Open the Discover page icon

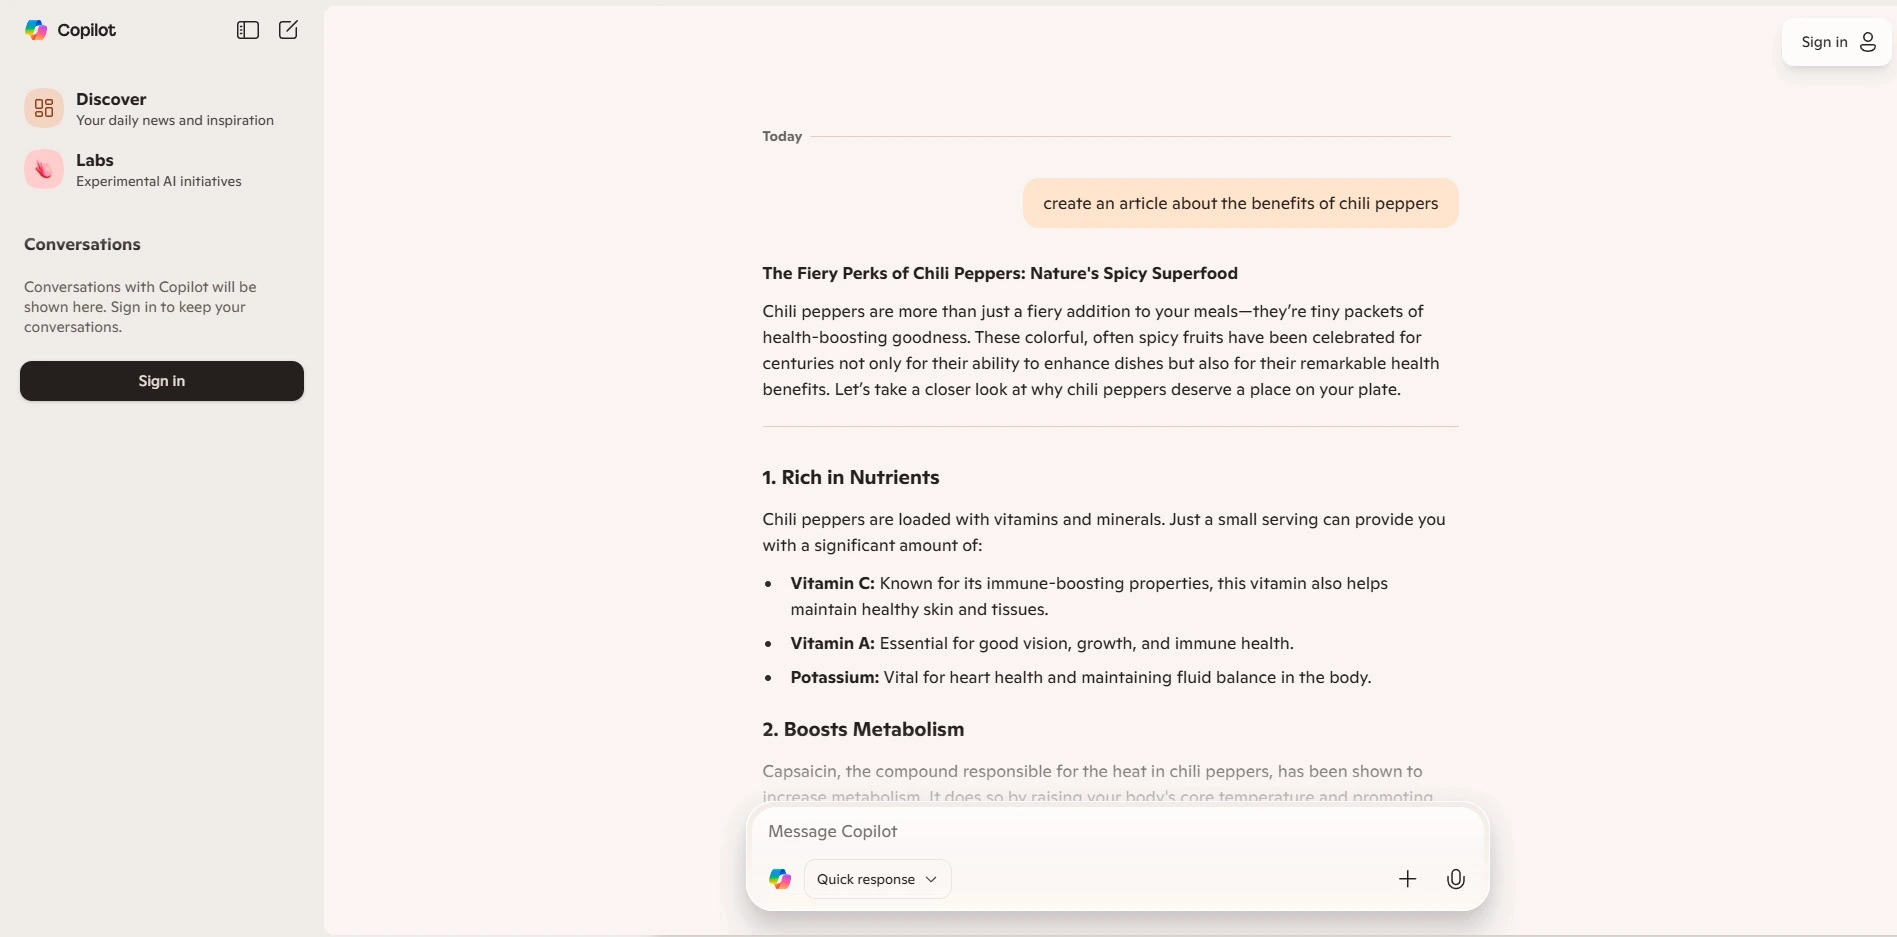pos(44,108)
